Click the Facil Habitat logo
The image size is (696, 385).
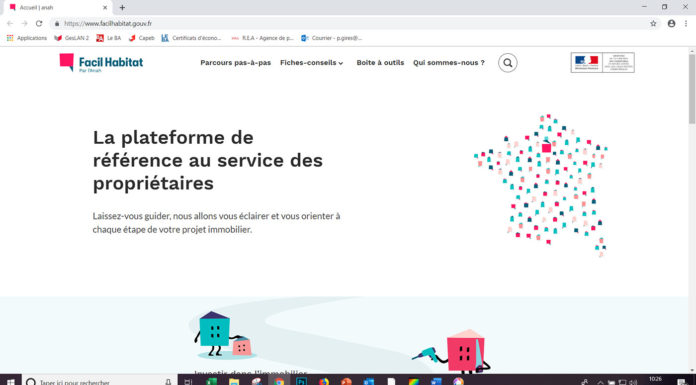101,63
